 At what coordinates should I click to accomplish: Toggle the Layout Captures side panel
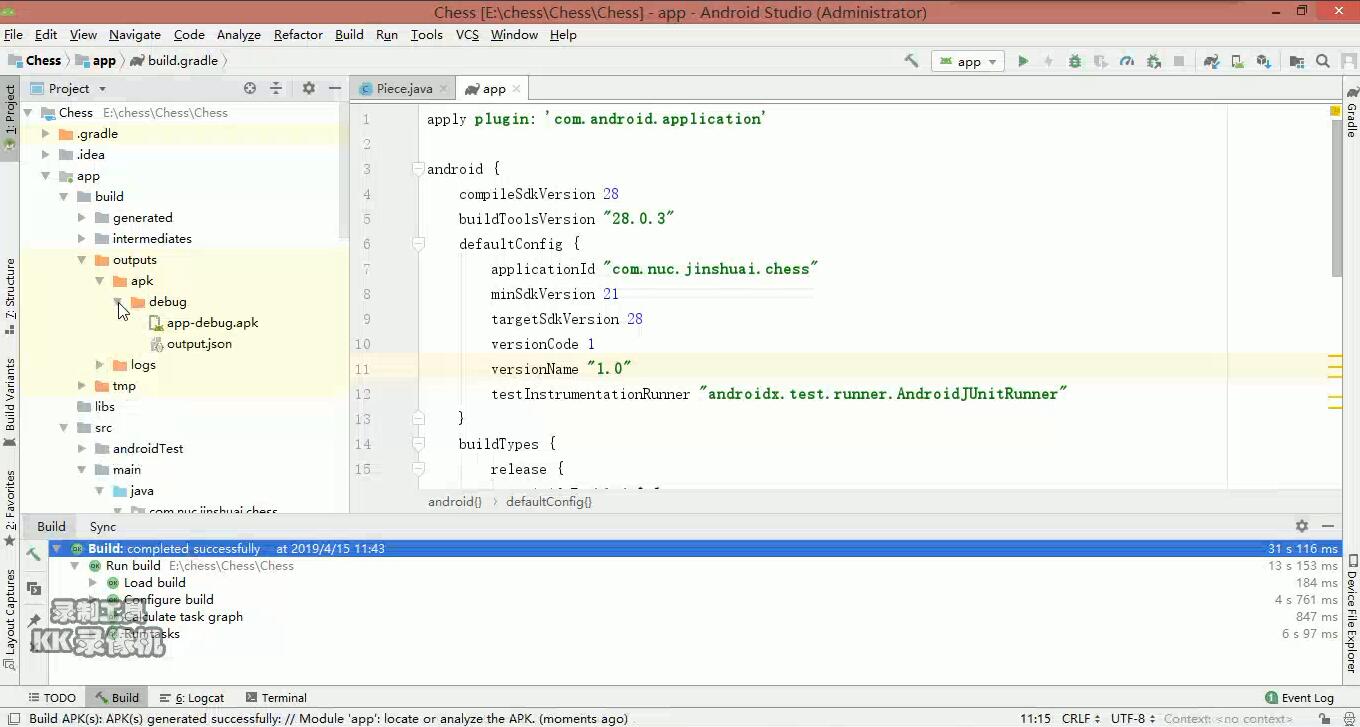pyautogui.click(x=10, y=619)
